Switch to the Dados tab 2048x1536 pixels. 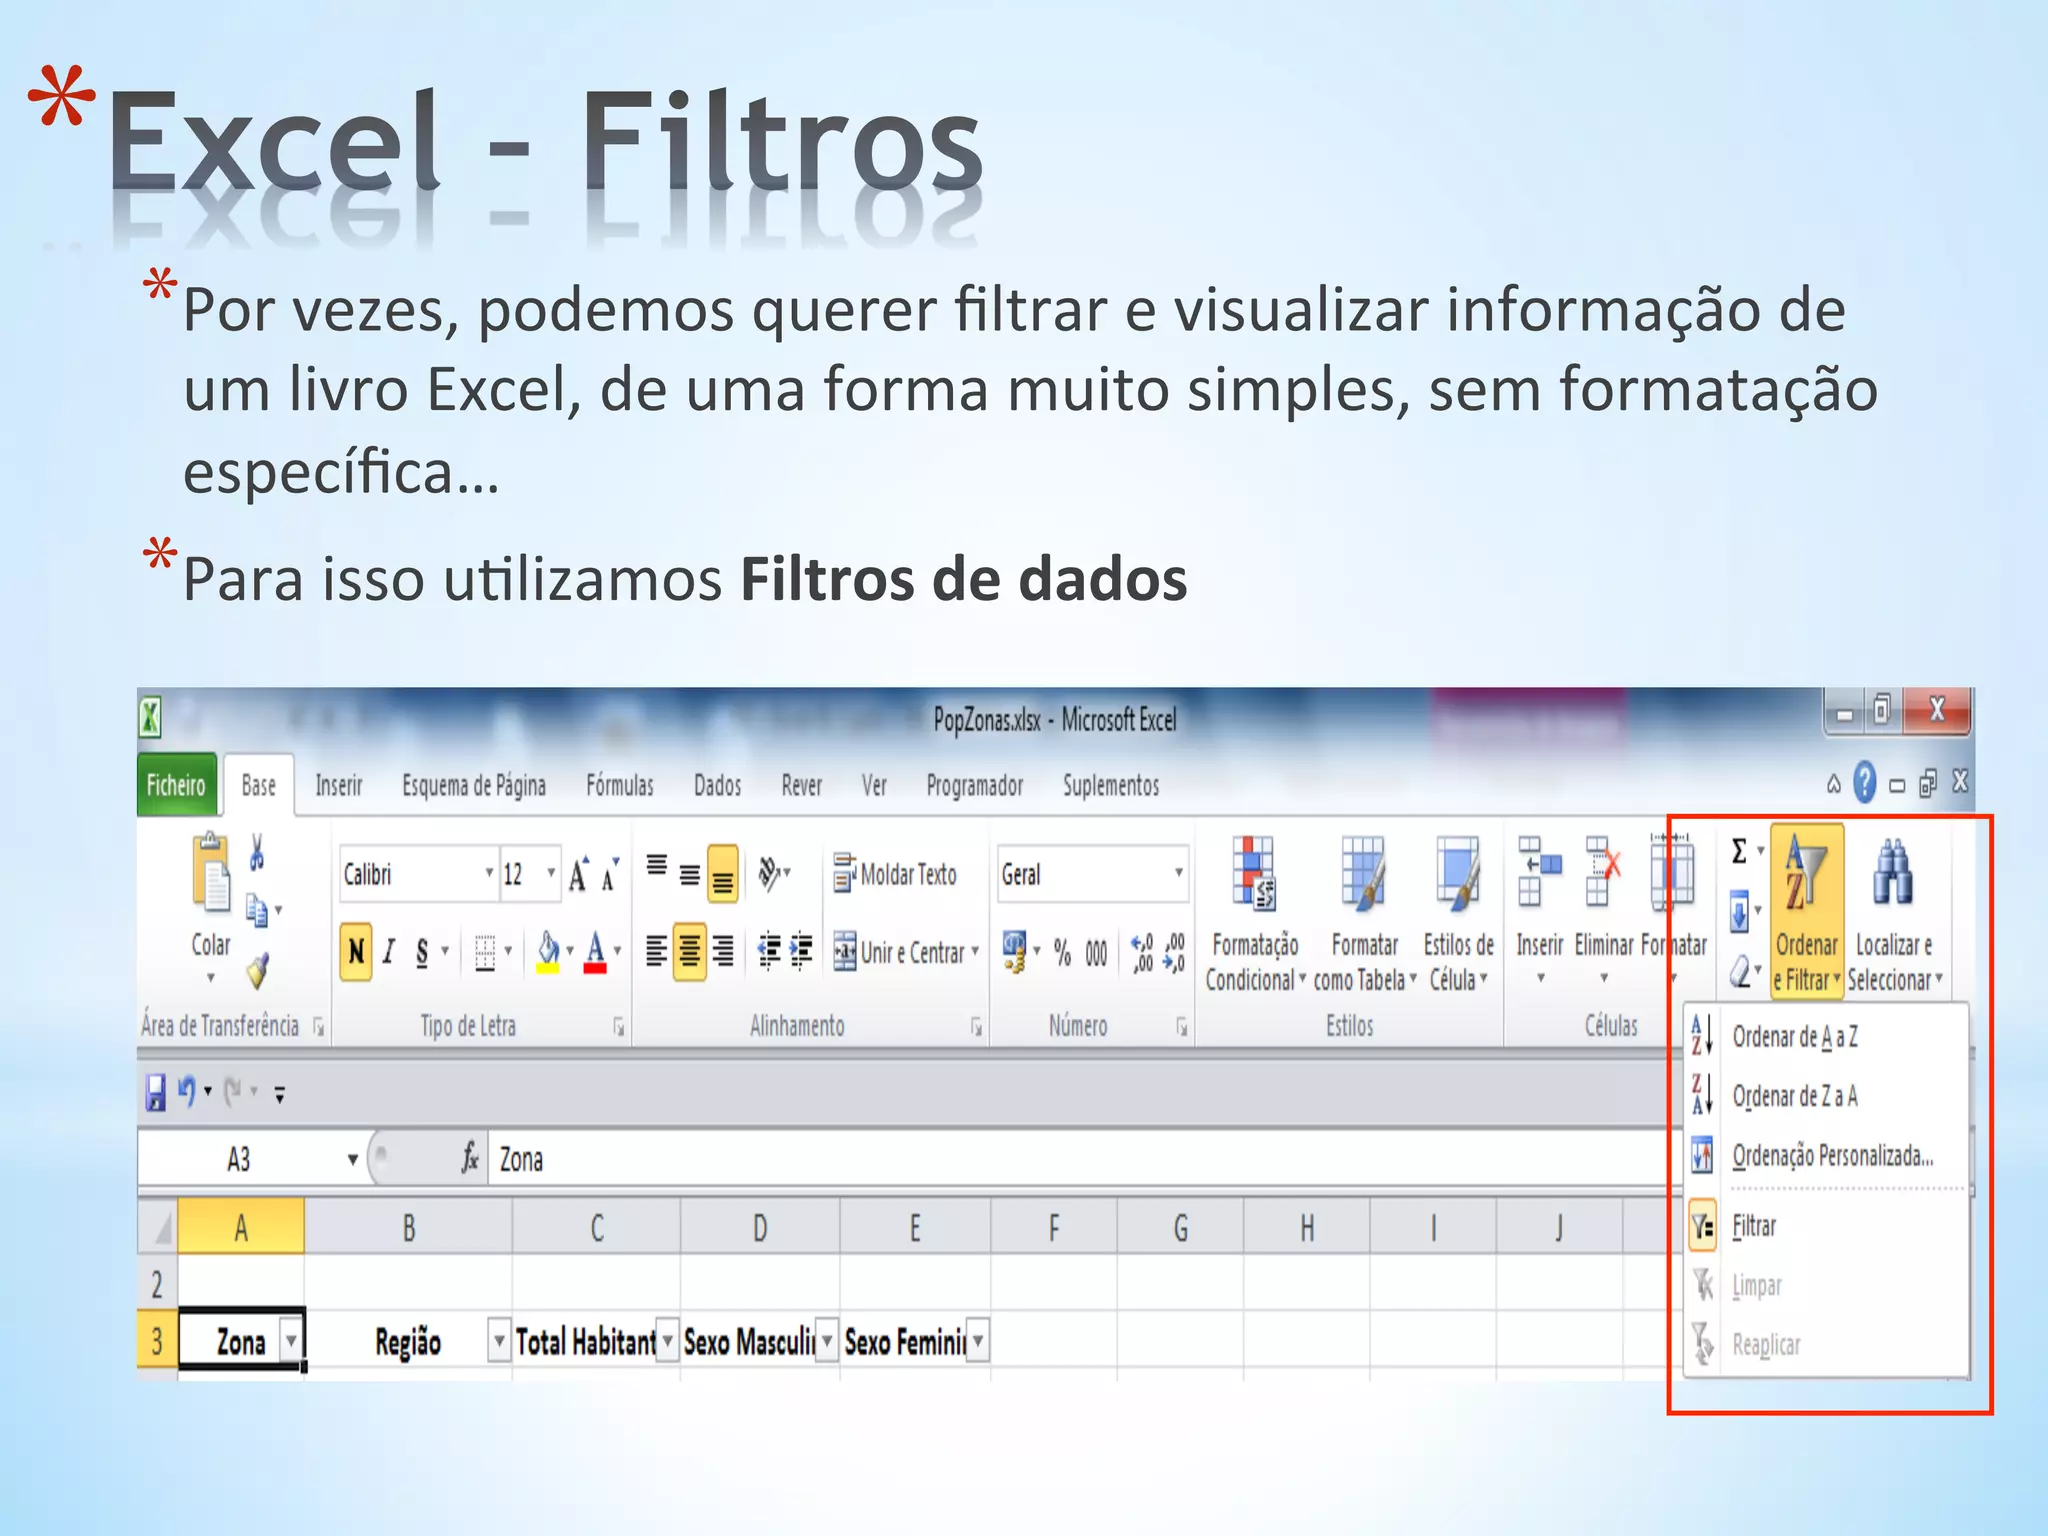718,786
